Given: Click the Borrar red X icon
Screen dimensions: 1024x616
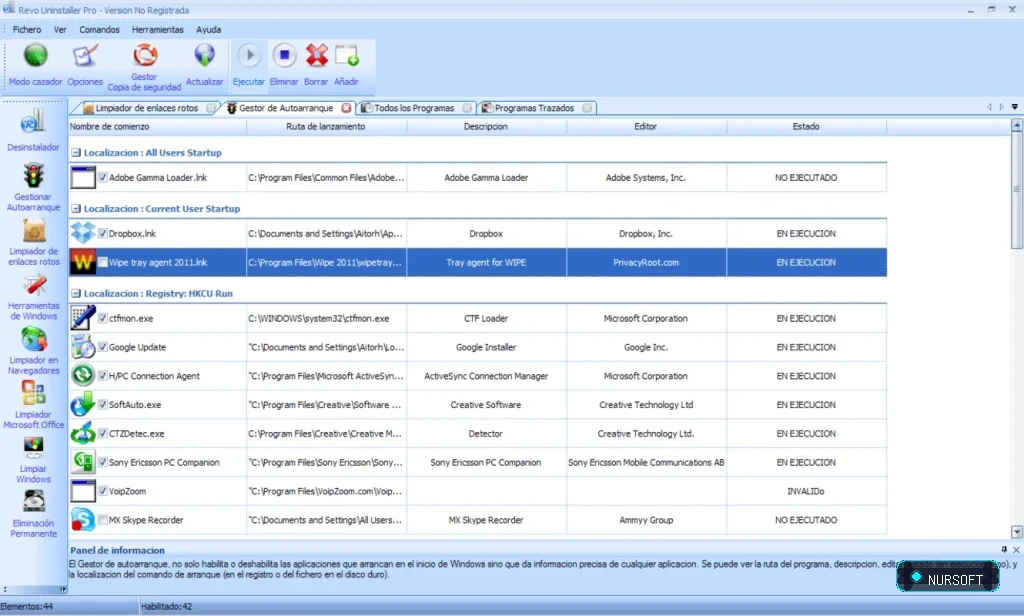Looking at the screenshot, I should click(316, 56).
